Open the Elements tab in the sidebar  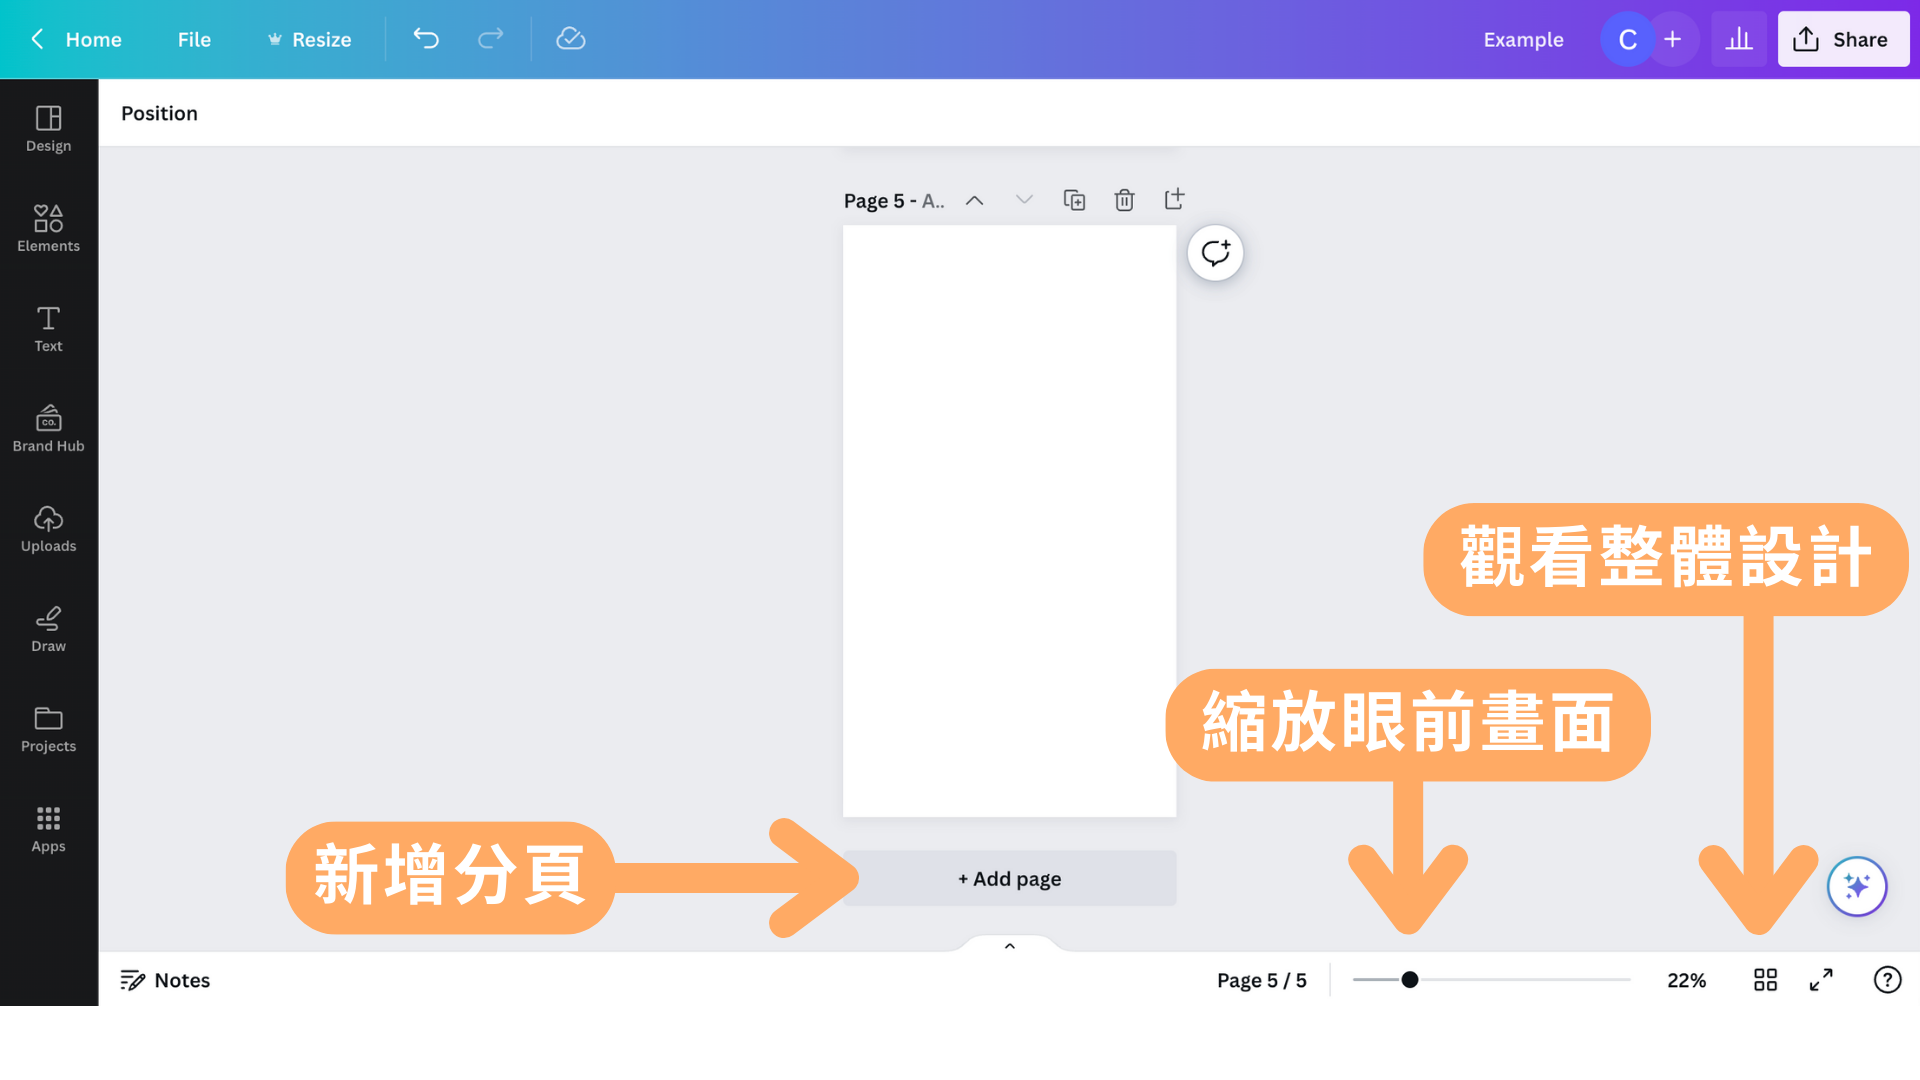tap(48, 228)
